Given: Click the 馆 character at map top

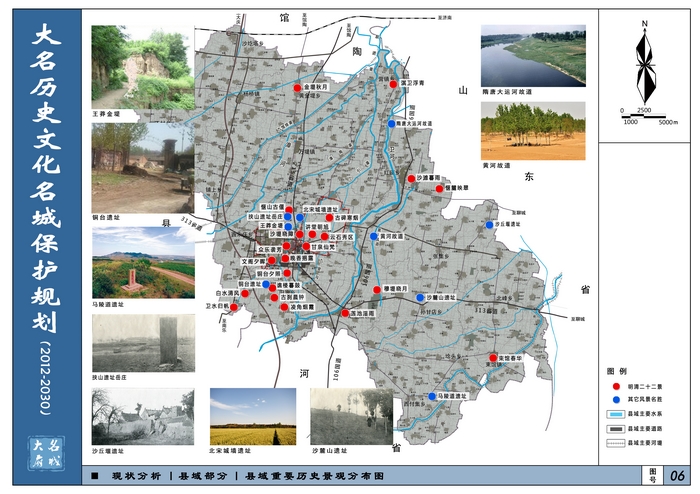Looking at the screenshot, I should click(284, 18).
